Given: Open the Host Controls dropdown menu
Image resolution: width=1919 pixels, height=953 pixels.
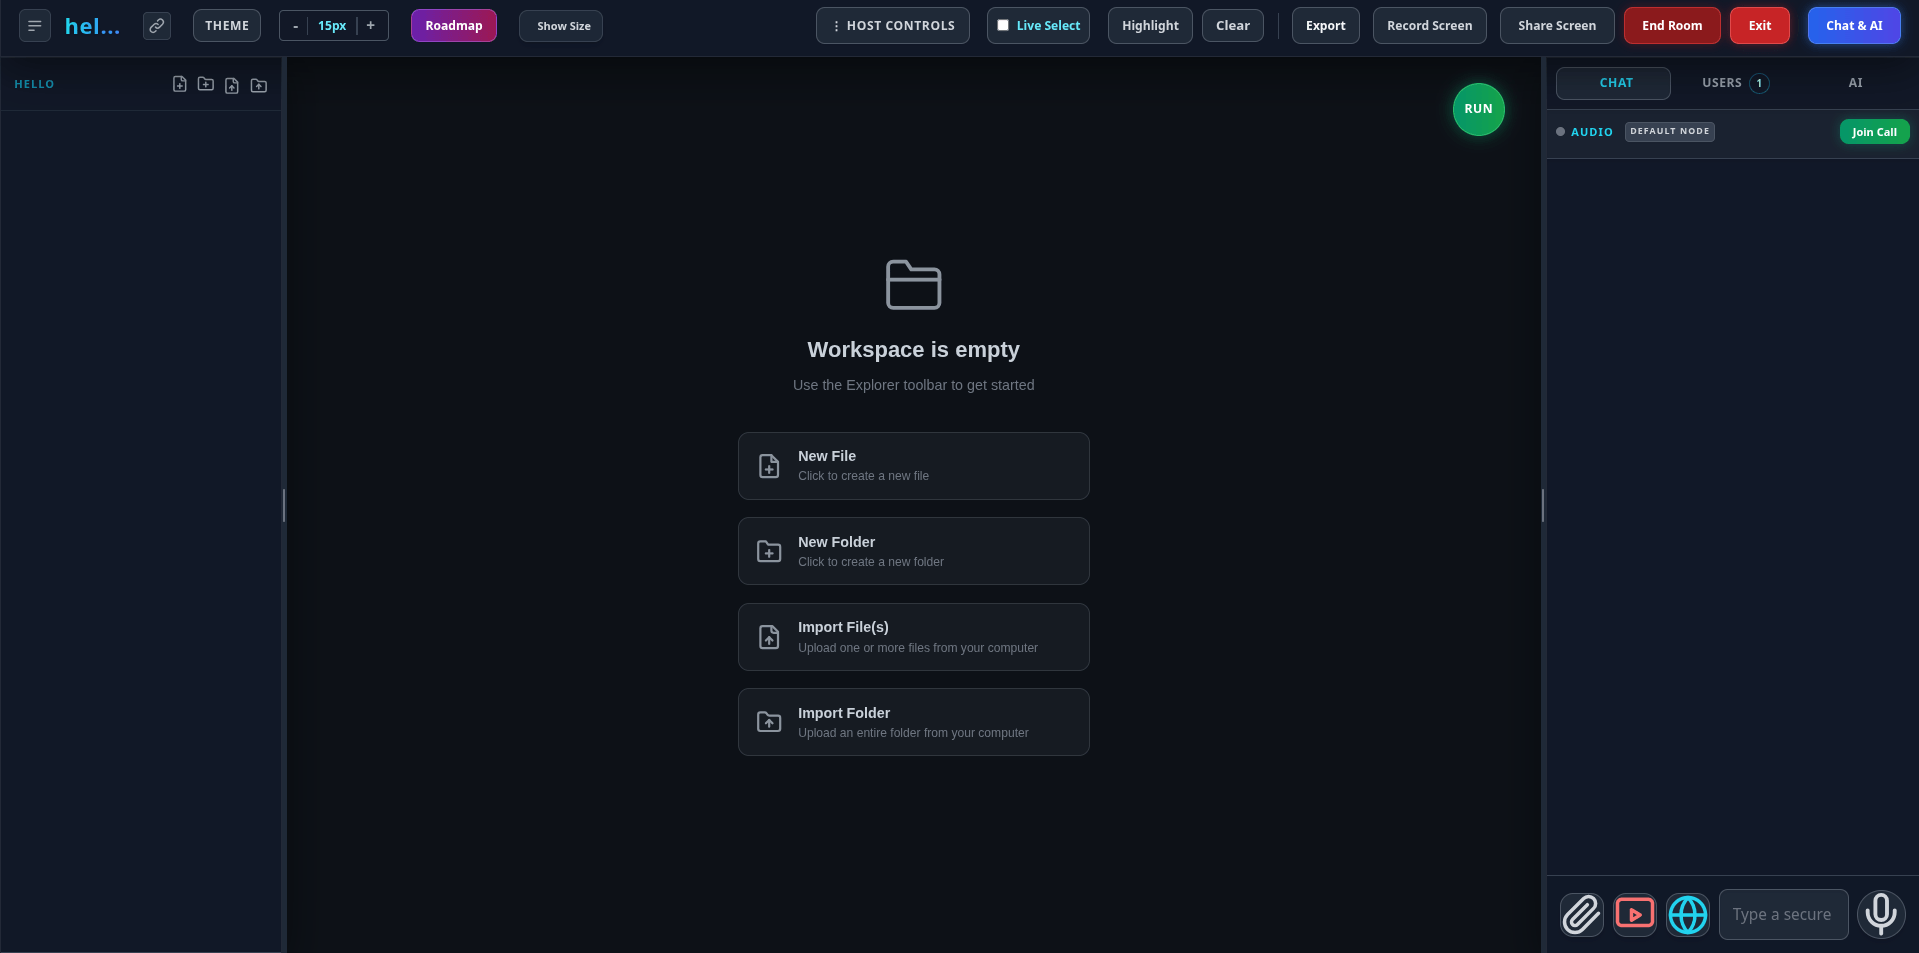Looking at the screenshot, I should pos(893,26).
